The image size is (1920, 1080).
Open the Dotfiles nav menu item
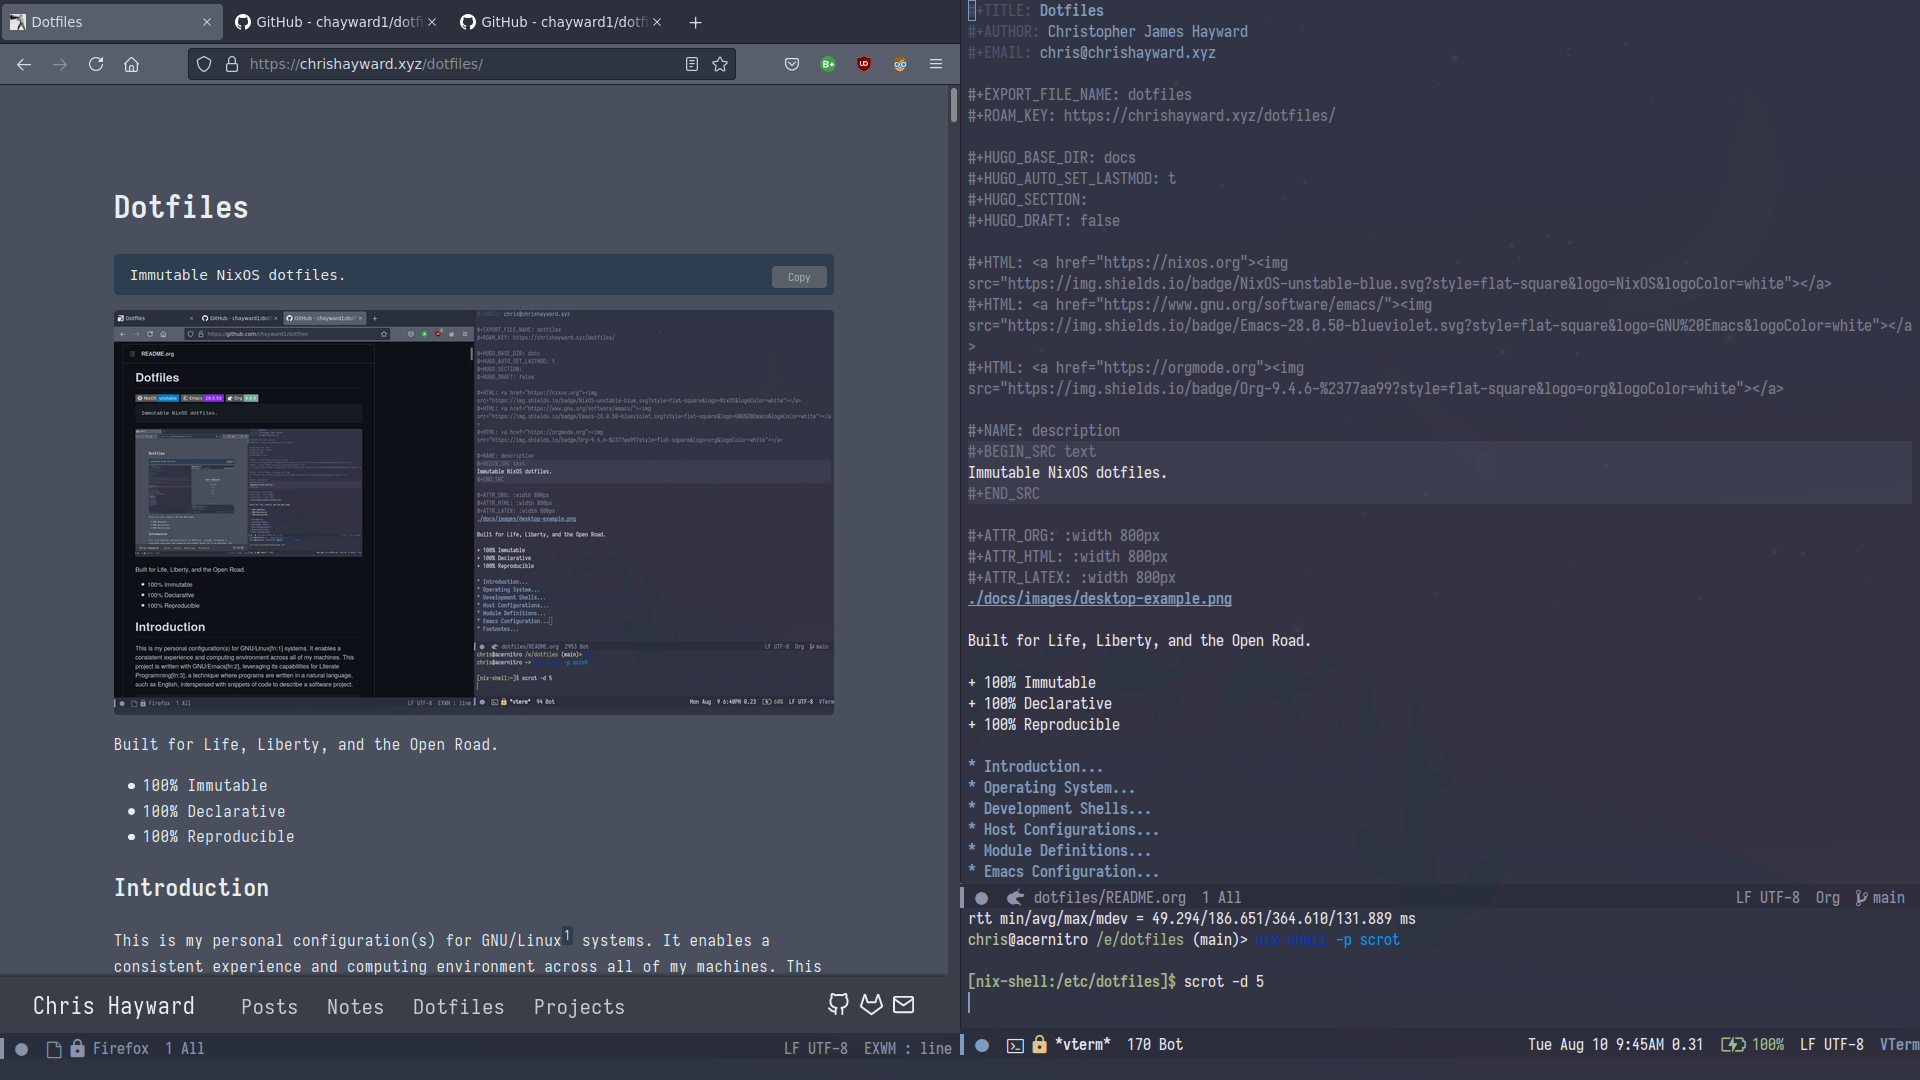pos(458,1006)
